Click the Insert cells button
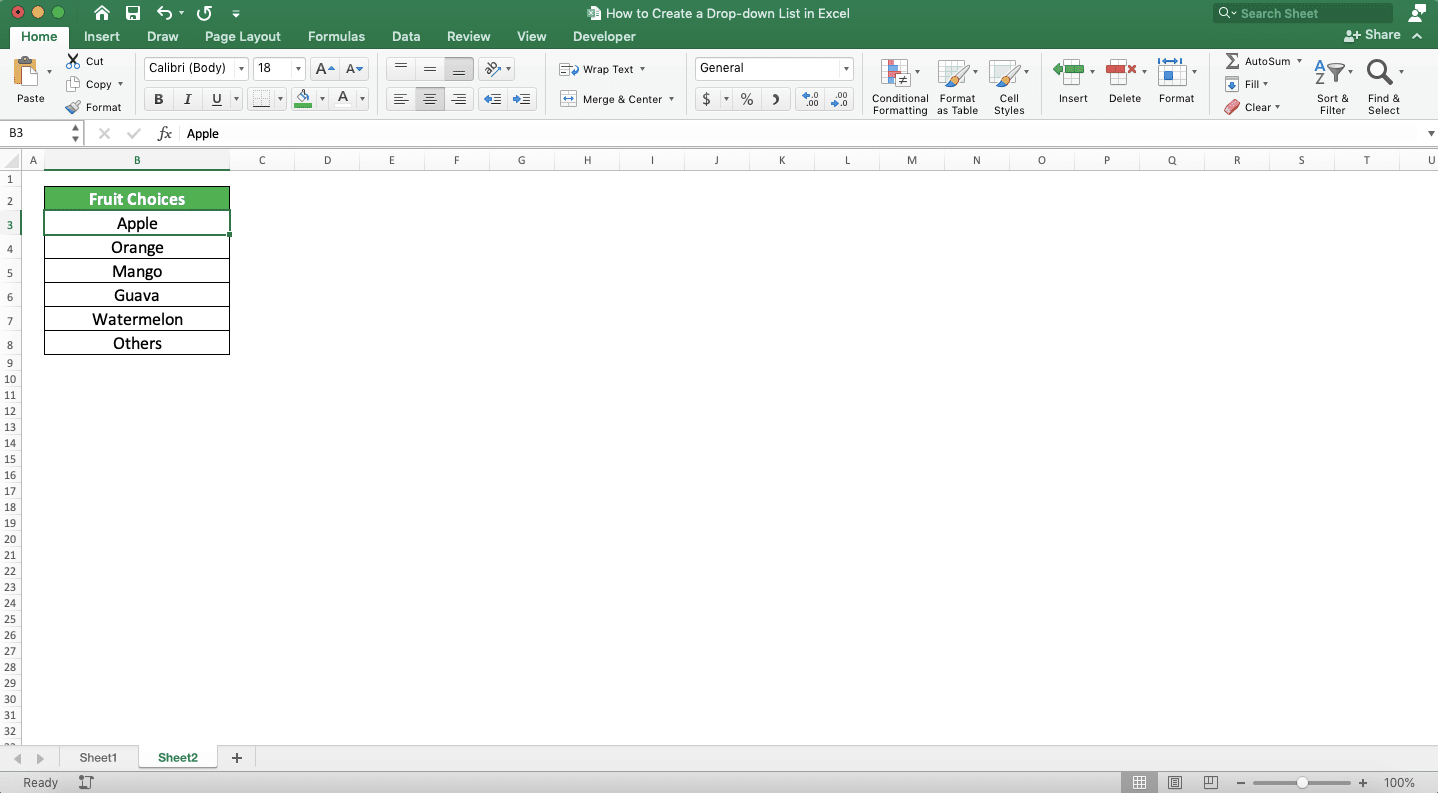Screen dimensions: 1438x793 [1073, 80]
